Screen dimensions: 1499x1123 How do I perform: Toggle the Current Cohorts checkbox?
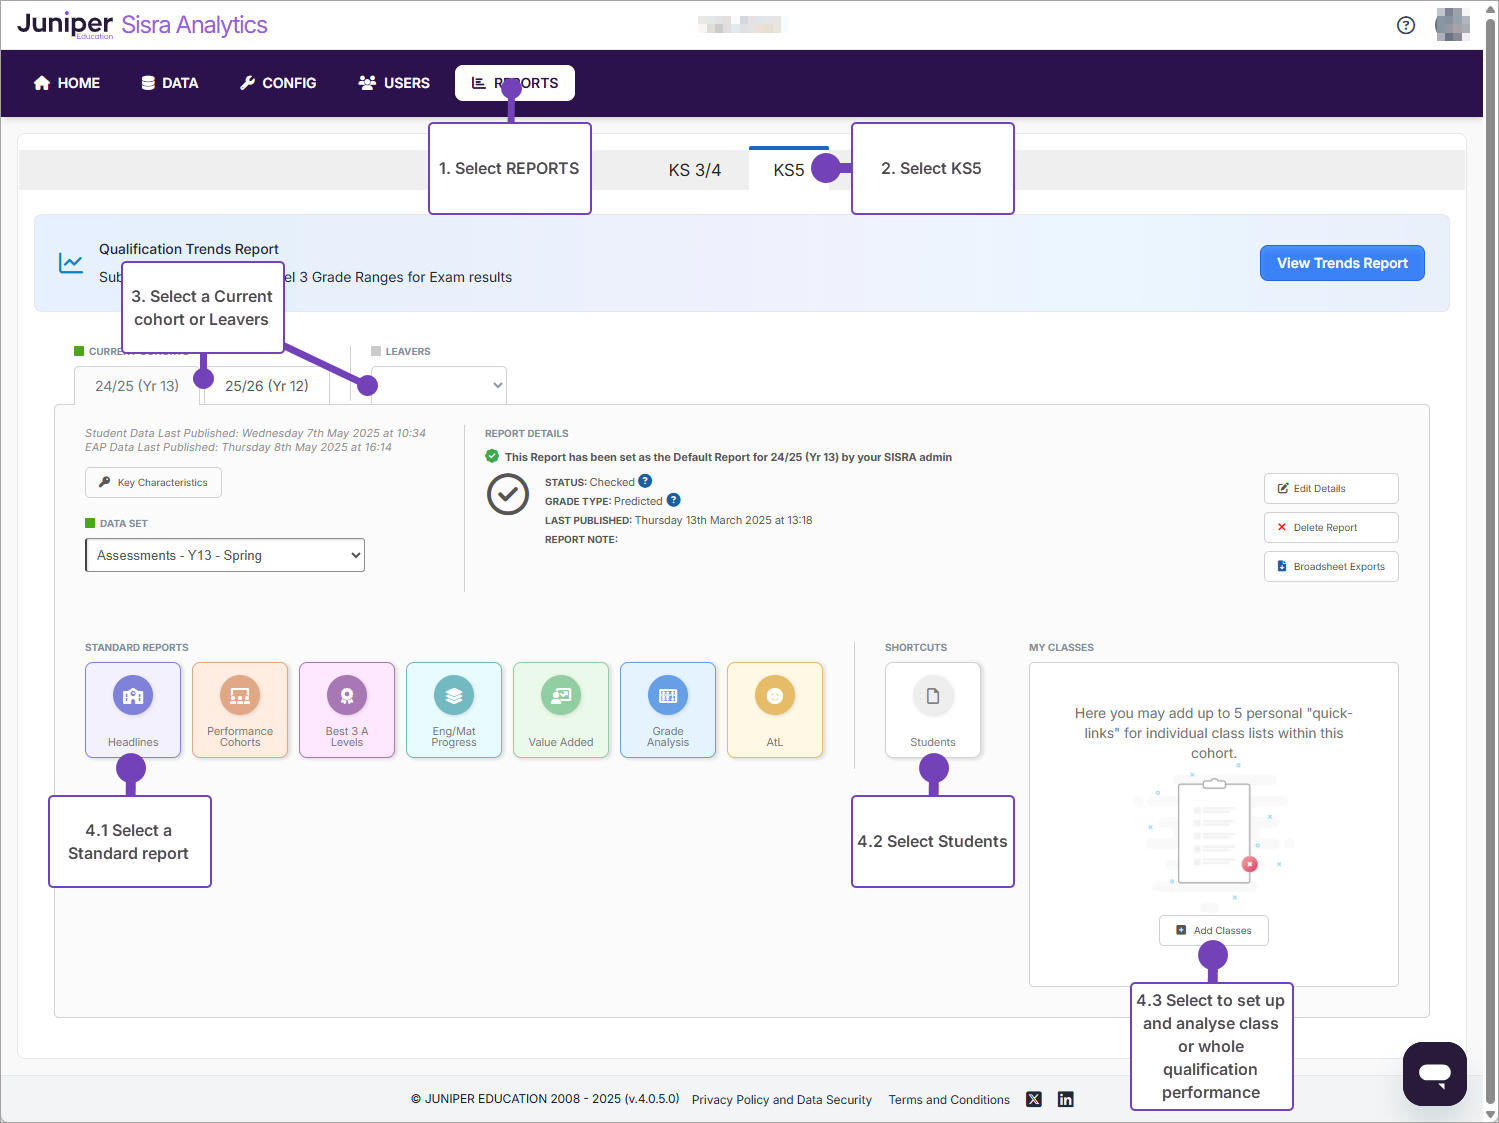pos(80,351)
